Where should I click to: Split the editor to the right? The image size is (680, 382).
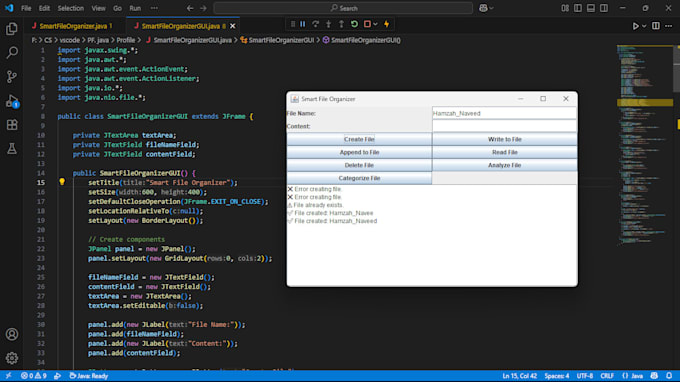tap(656, 26)
